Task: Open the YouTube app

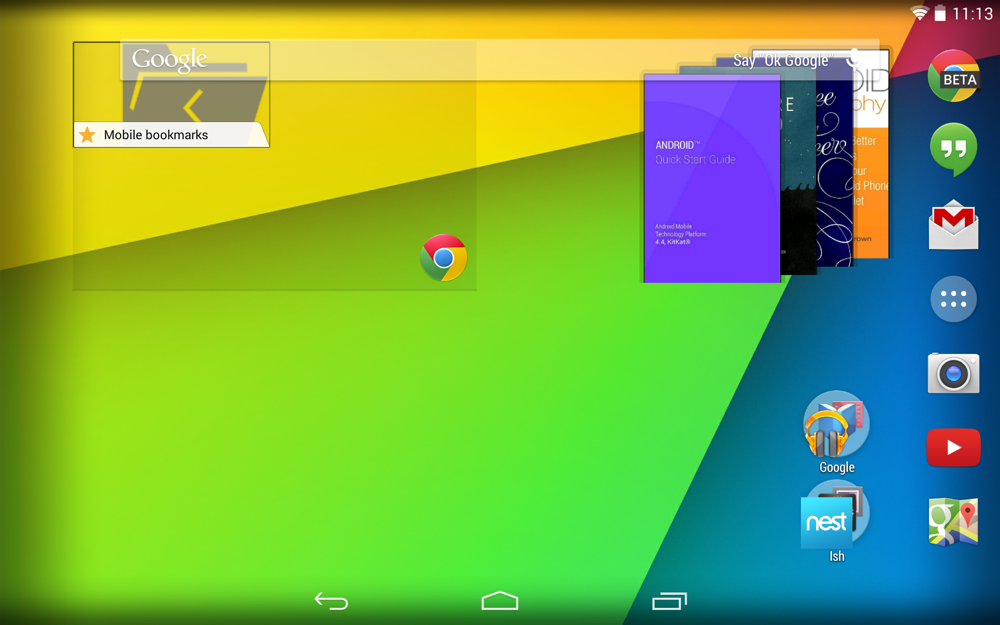Action: pos(953,448)
